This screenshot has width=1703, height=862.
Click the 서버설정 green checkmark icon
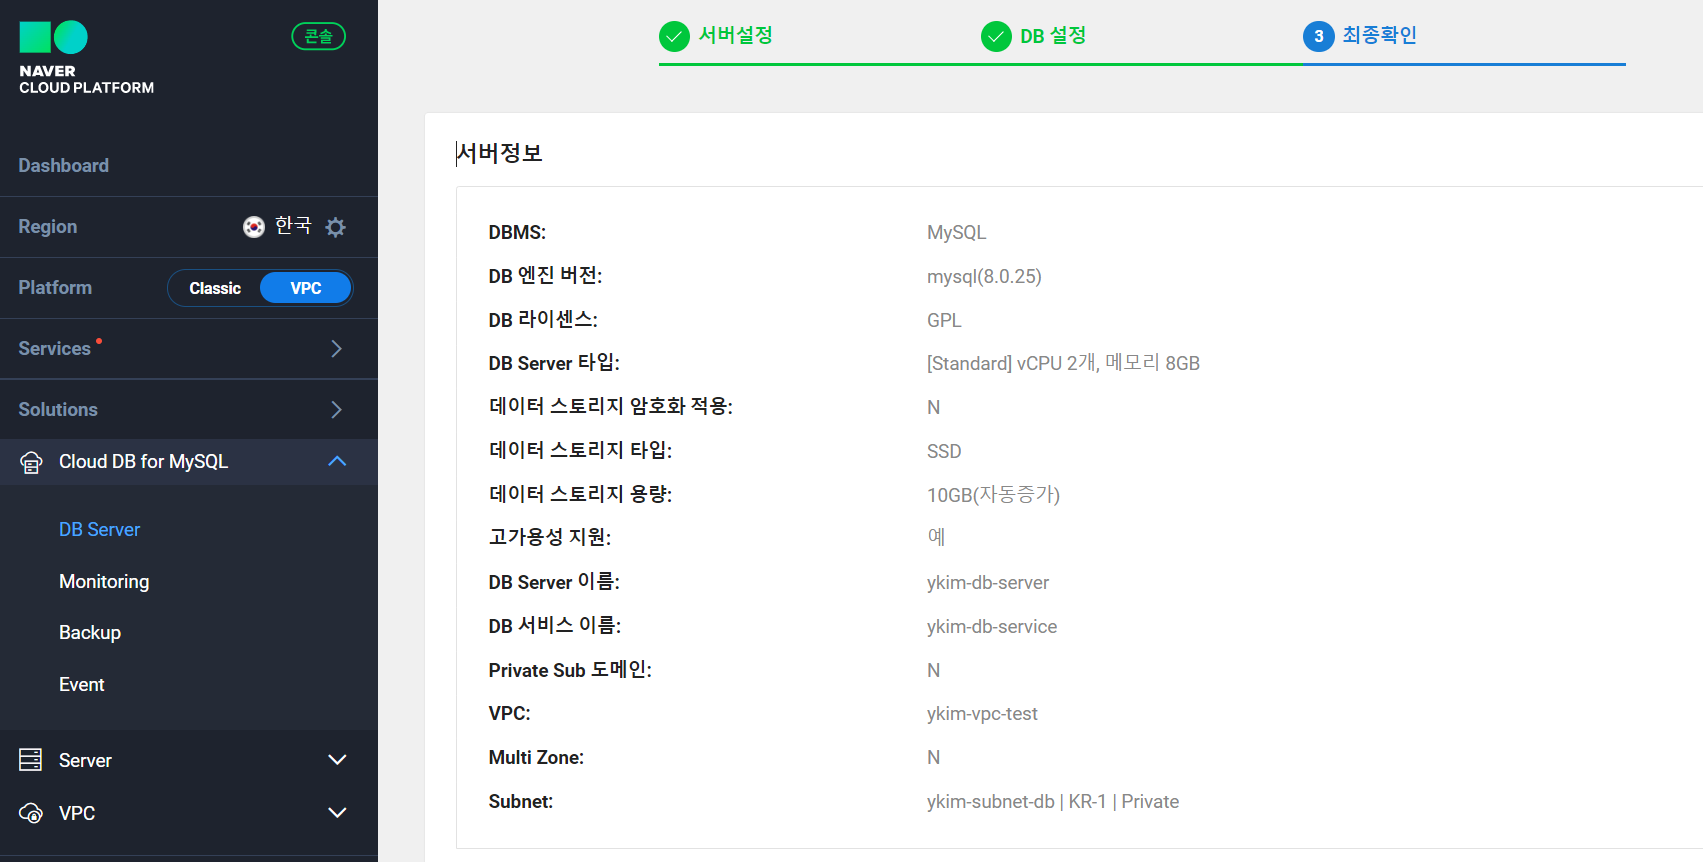[674, 37]
